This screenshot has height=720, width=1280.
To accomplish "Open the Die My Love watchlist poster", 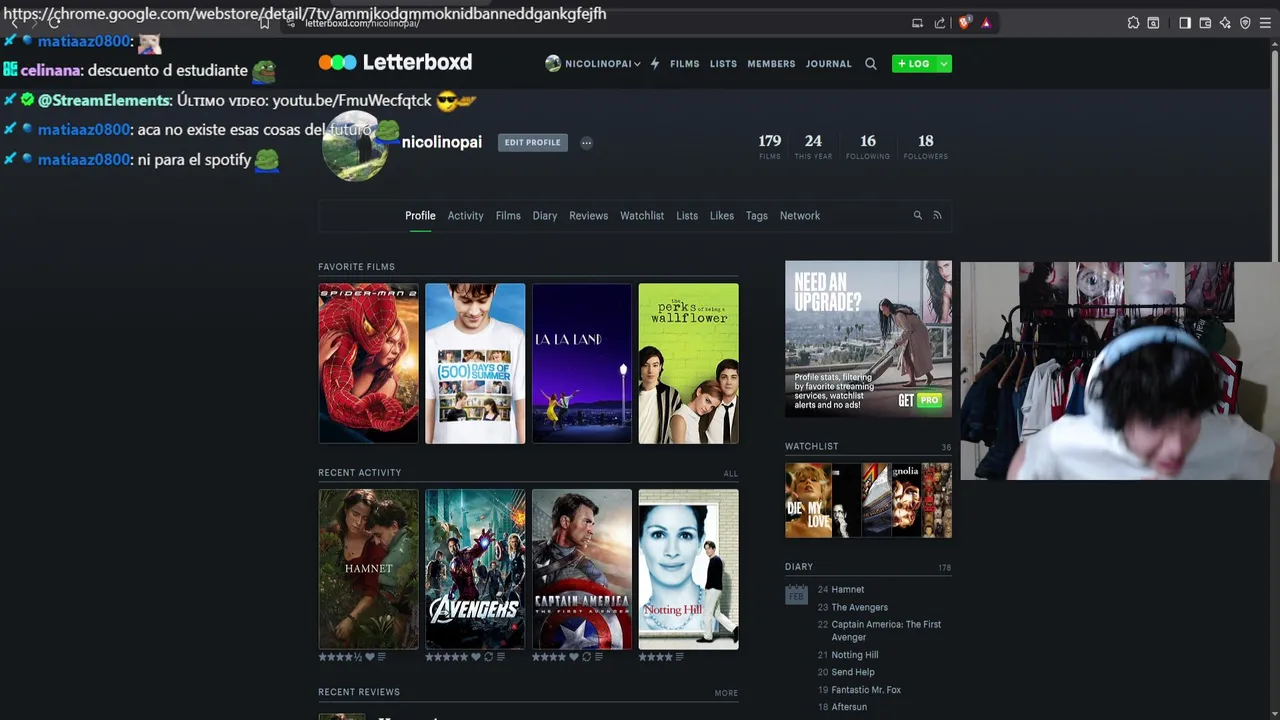I will [x=808, y=500].
